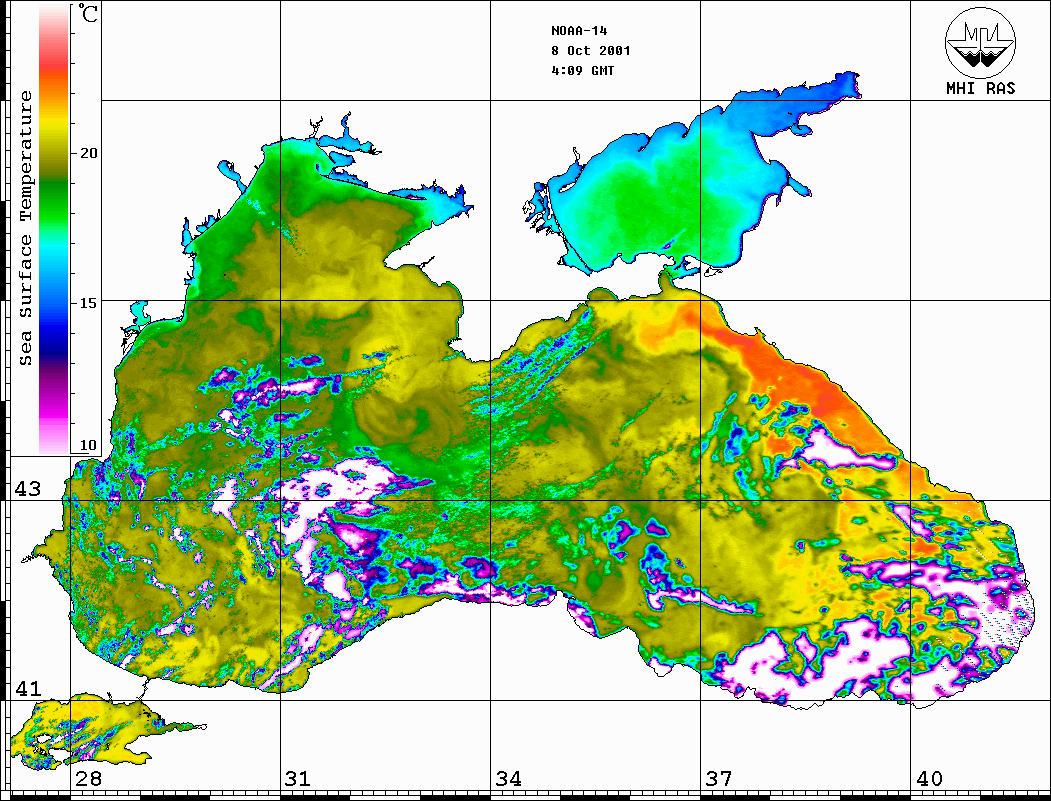Click longitude label '40'
Viewport: 1051px width, 801px height.
(929, 778)
